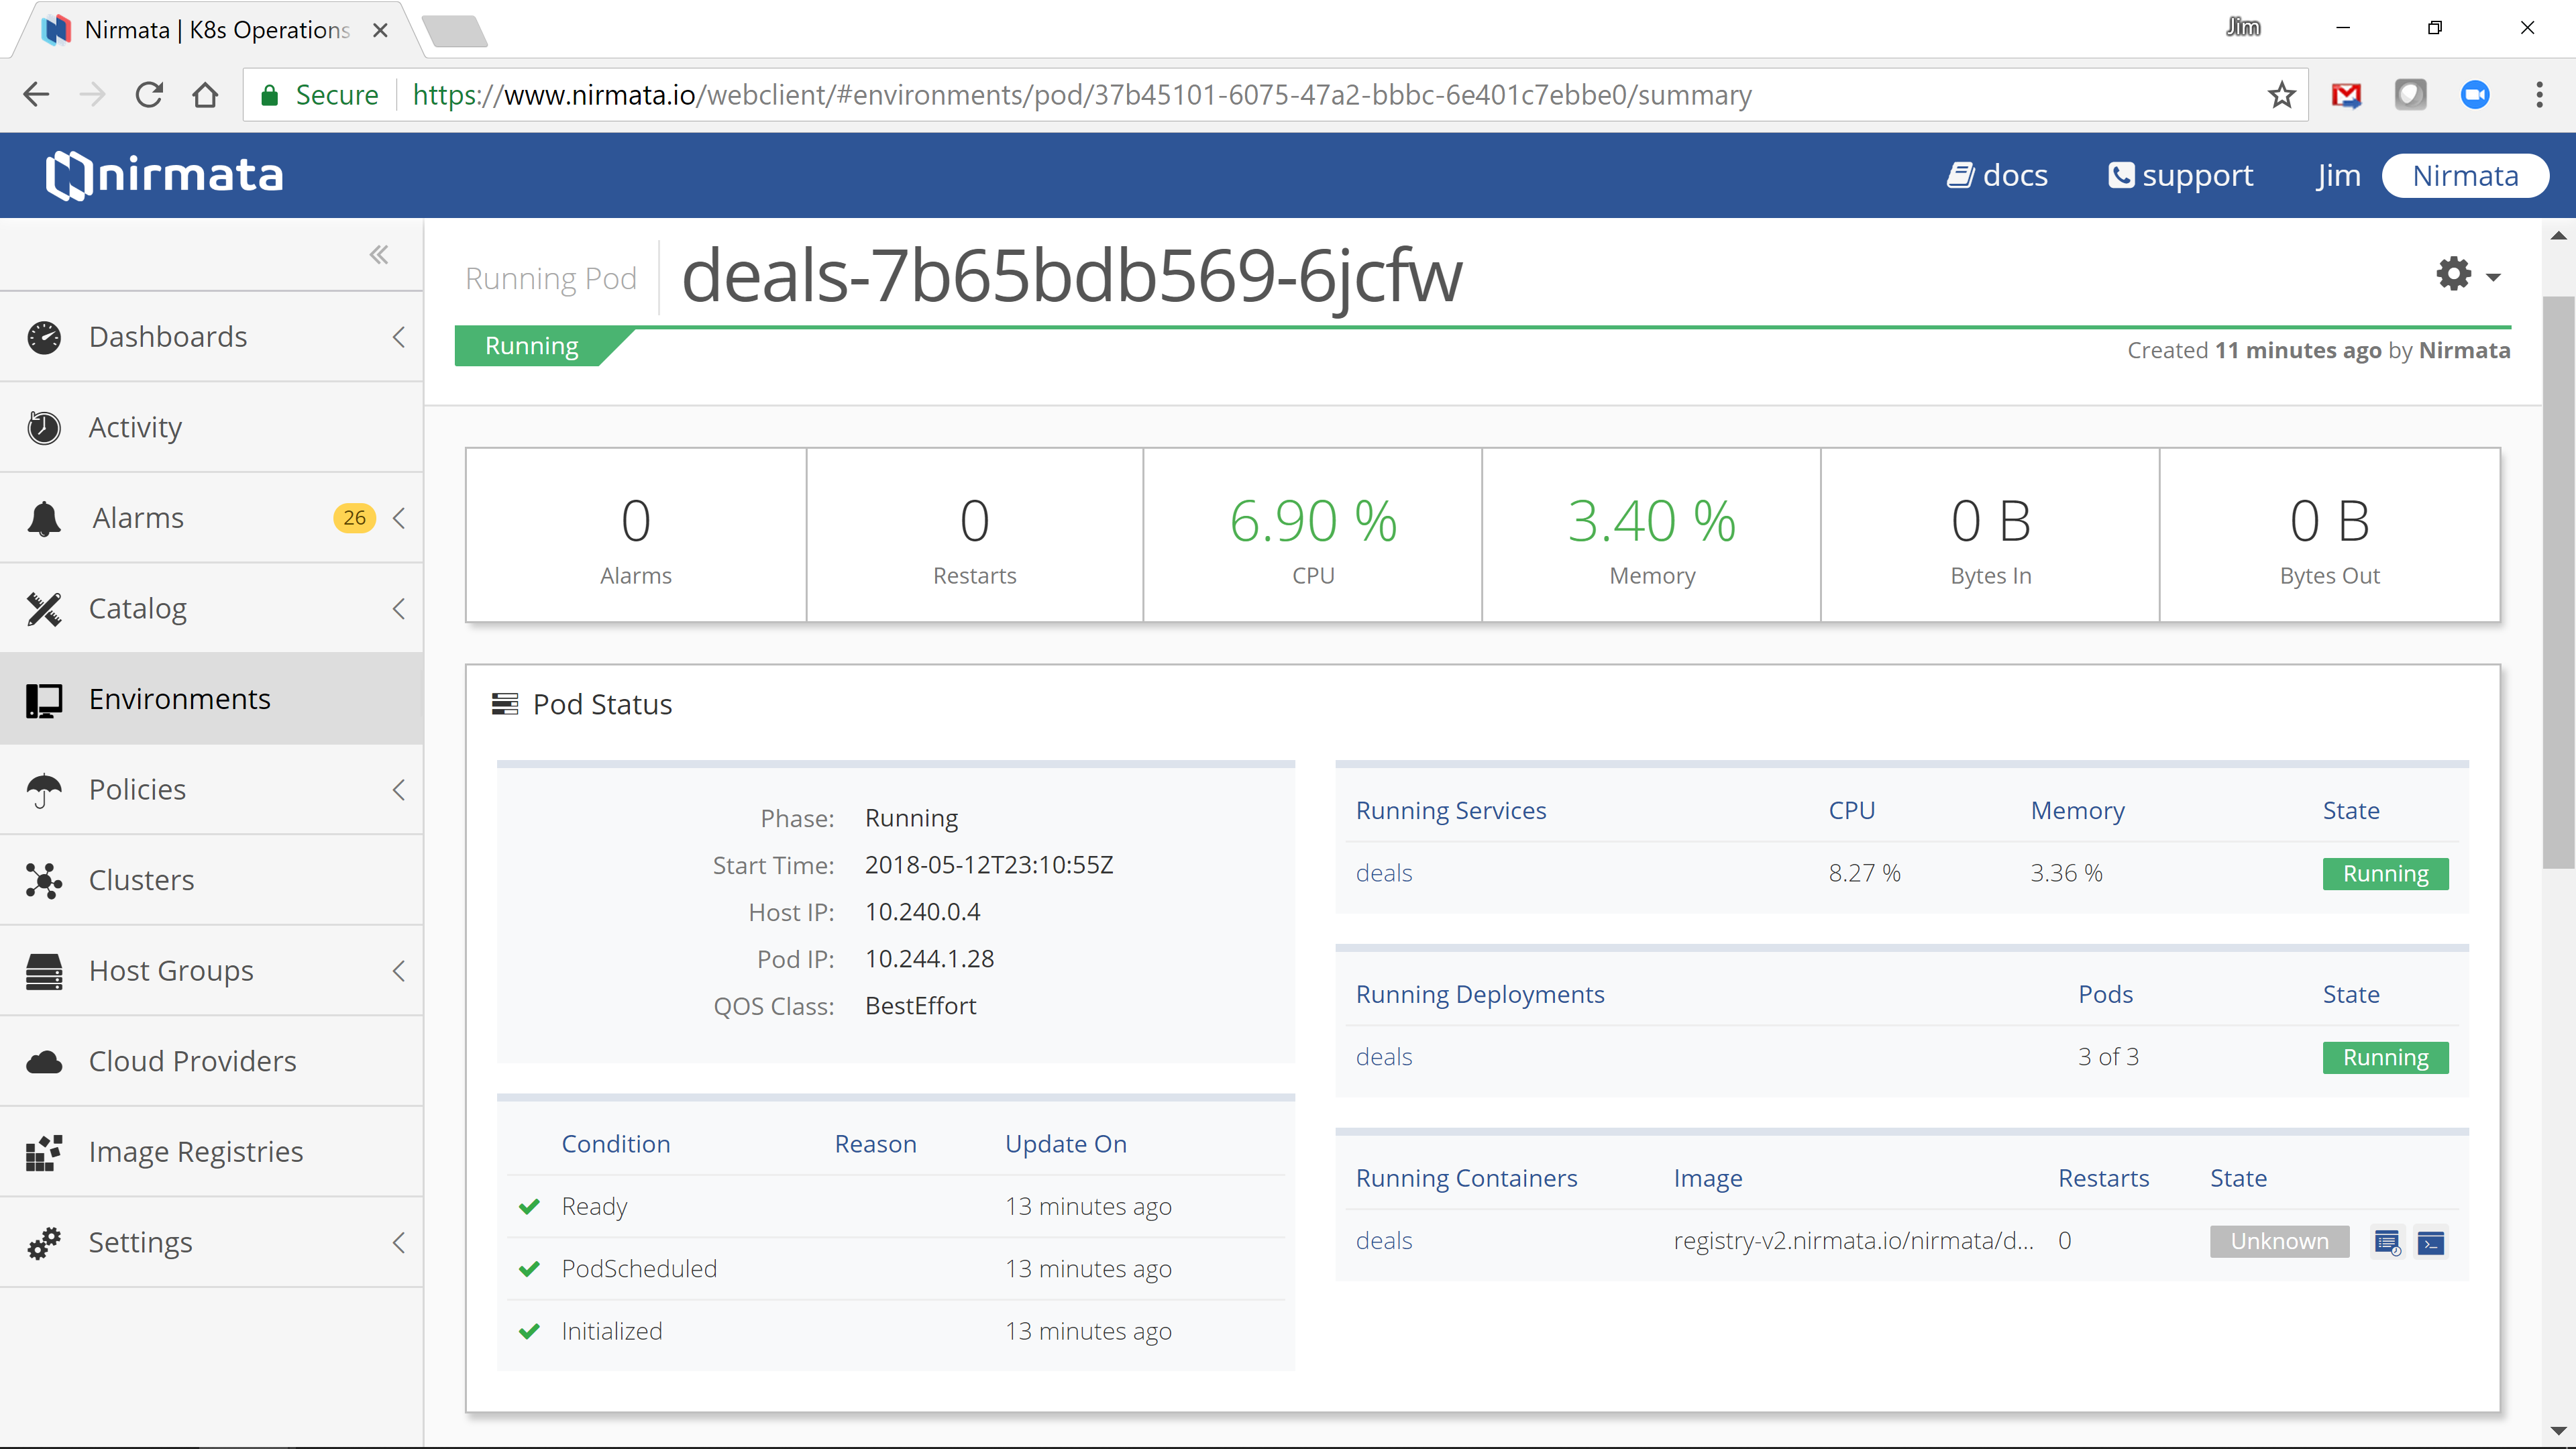
Task: Open Gmail extension icon
Action: 2346,95
